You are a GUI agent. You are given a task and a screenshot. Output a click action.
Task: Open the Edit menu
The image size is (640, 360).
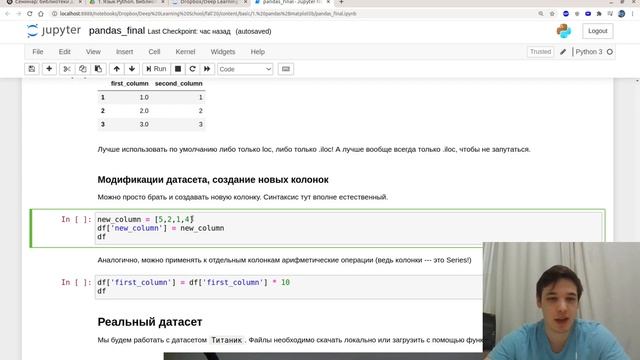tap(64, 52)
